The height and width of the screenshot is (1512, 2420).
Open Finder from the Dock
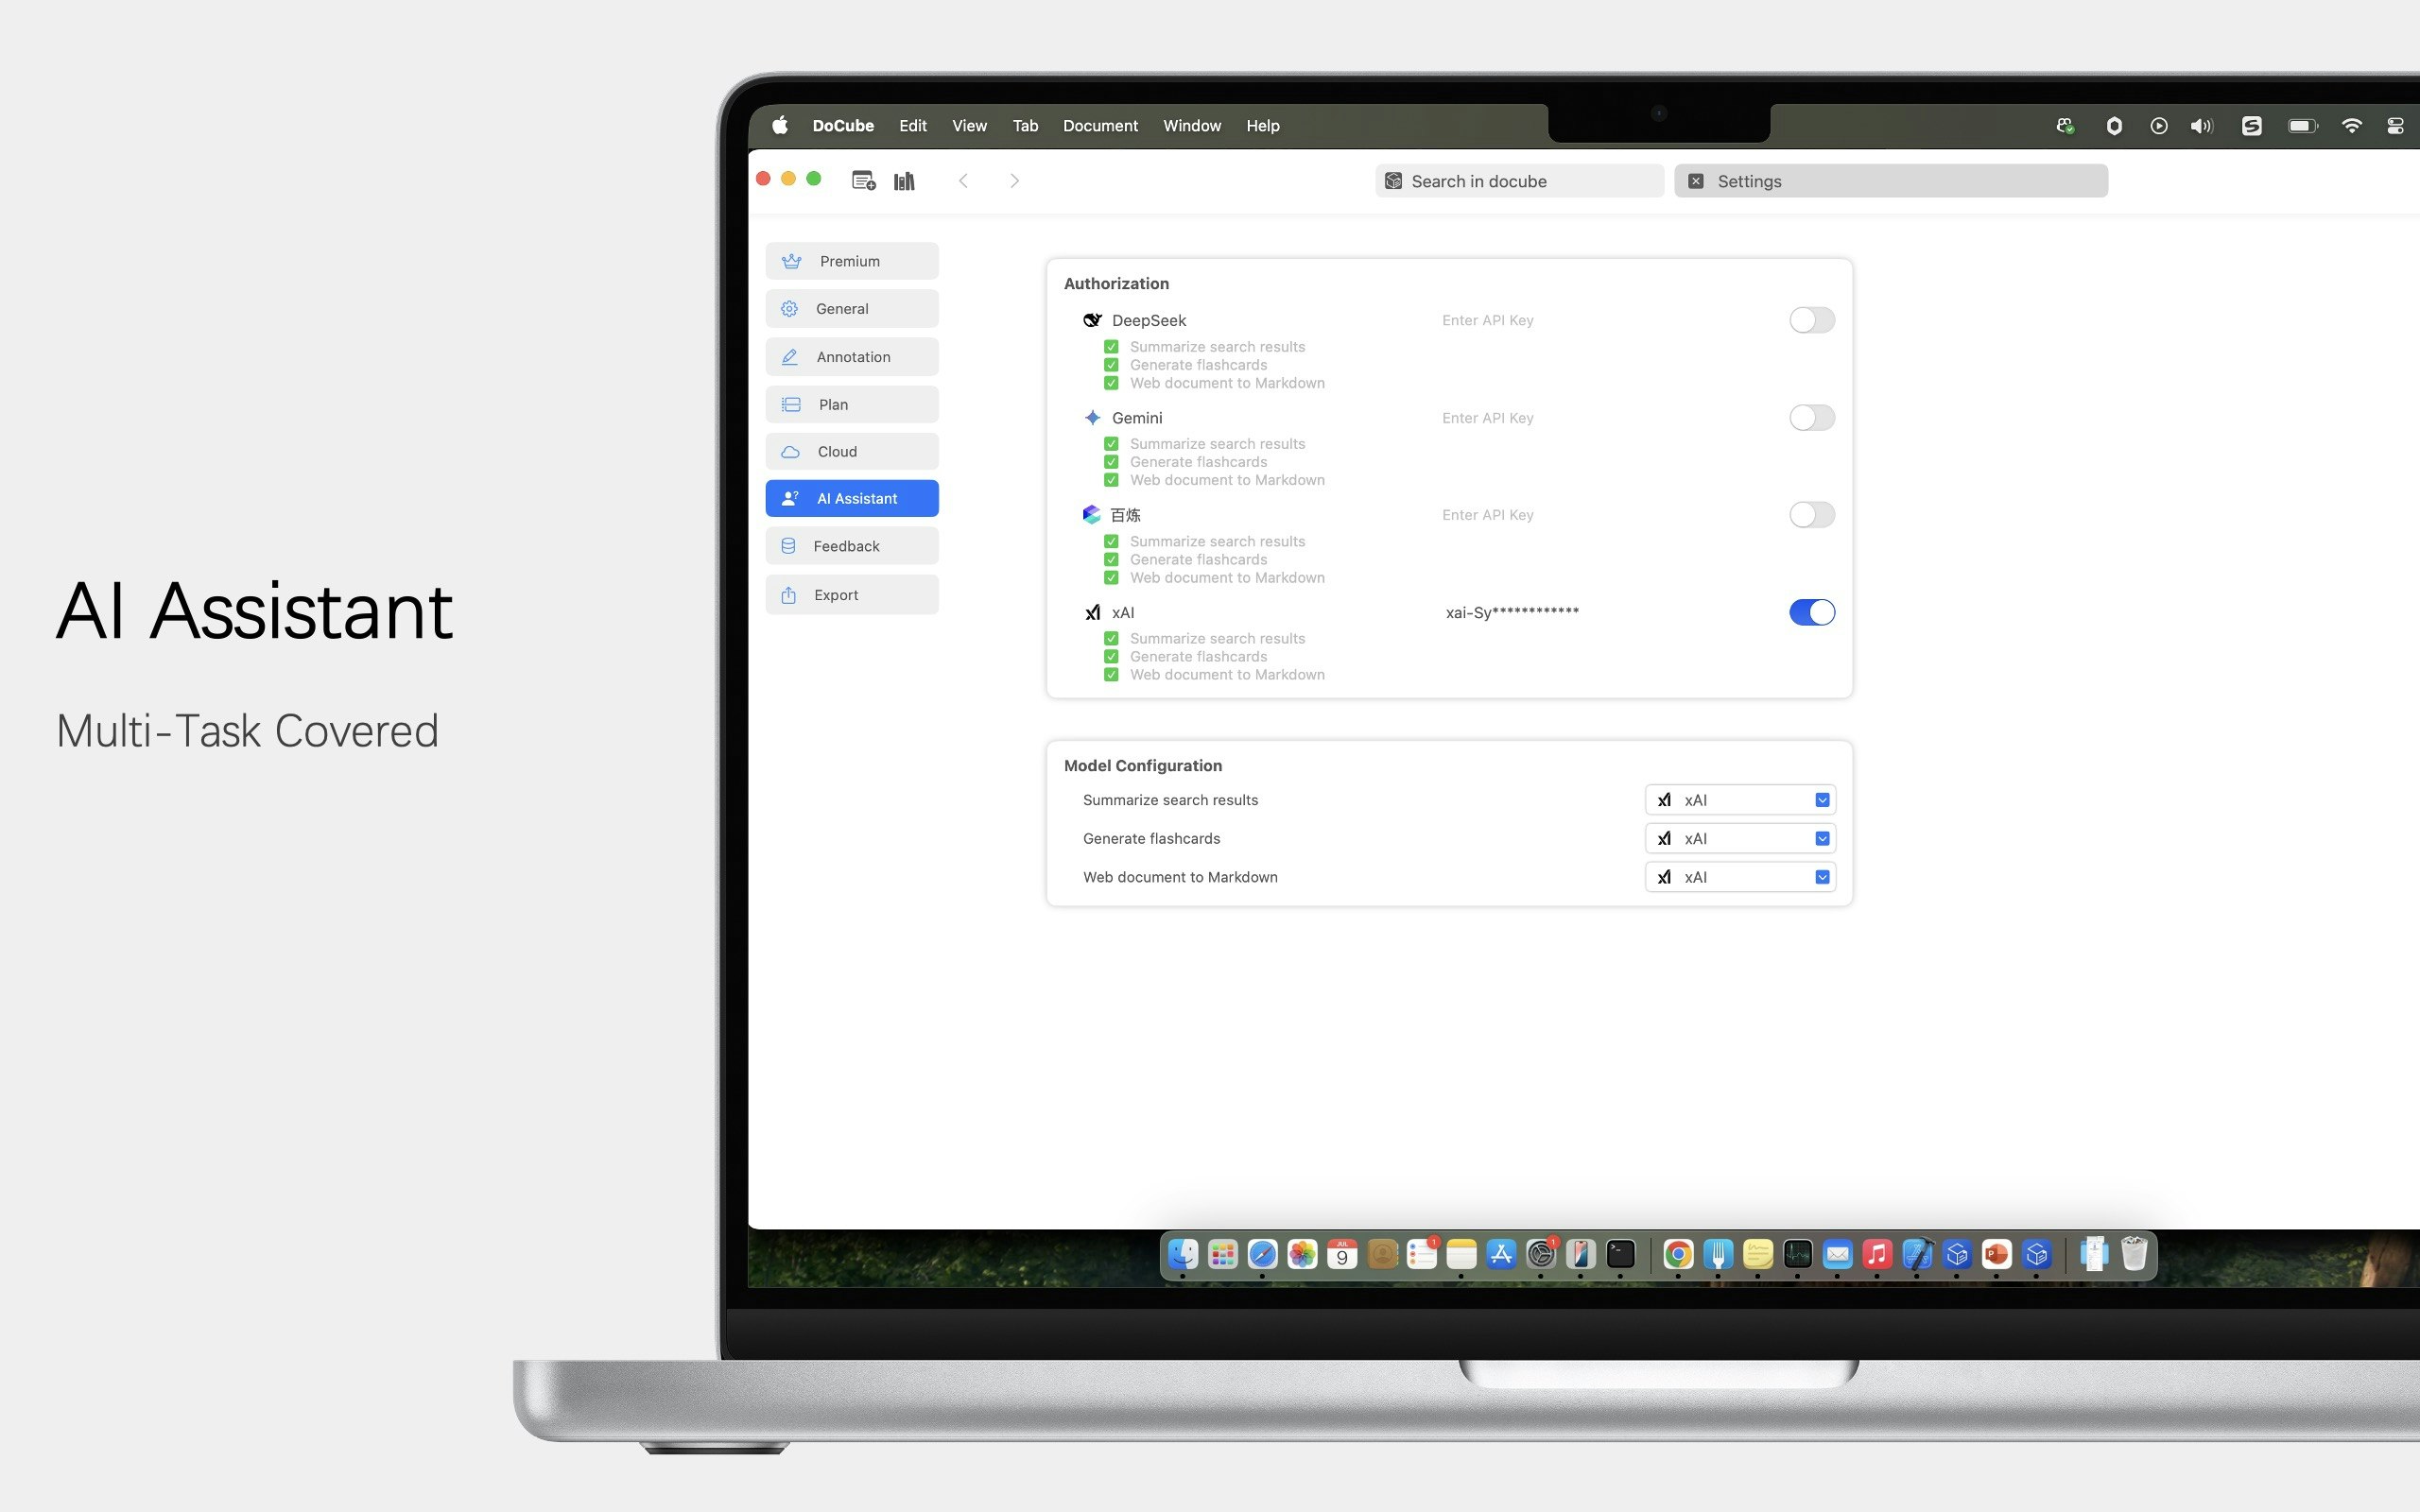(x=1183, y=1253)
